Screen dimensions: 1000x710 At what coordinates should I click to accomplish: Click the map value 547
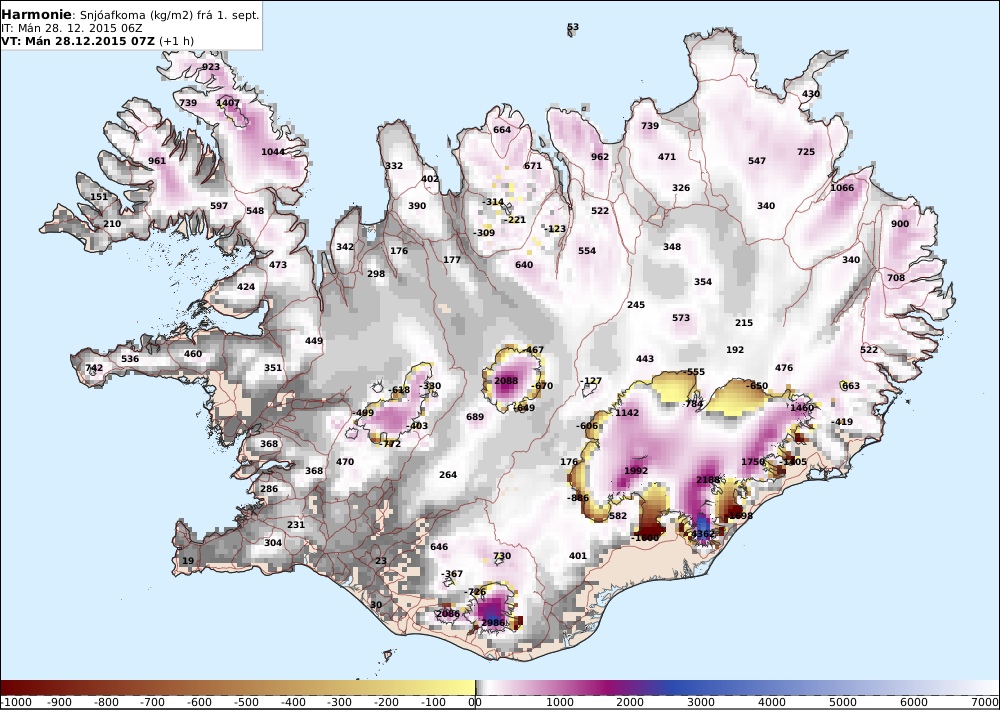pos(757,161)
